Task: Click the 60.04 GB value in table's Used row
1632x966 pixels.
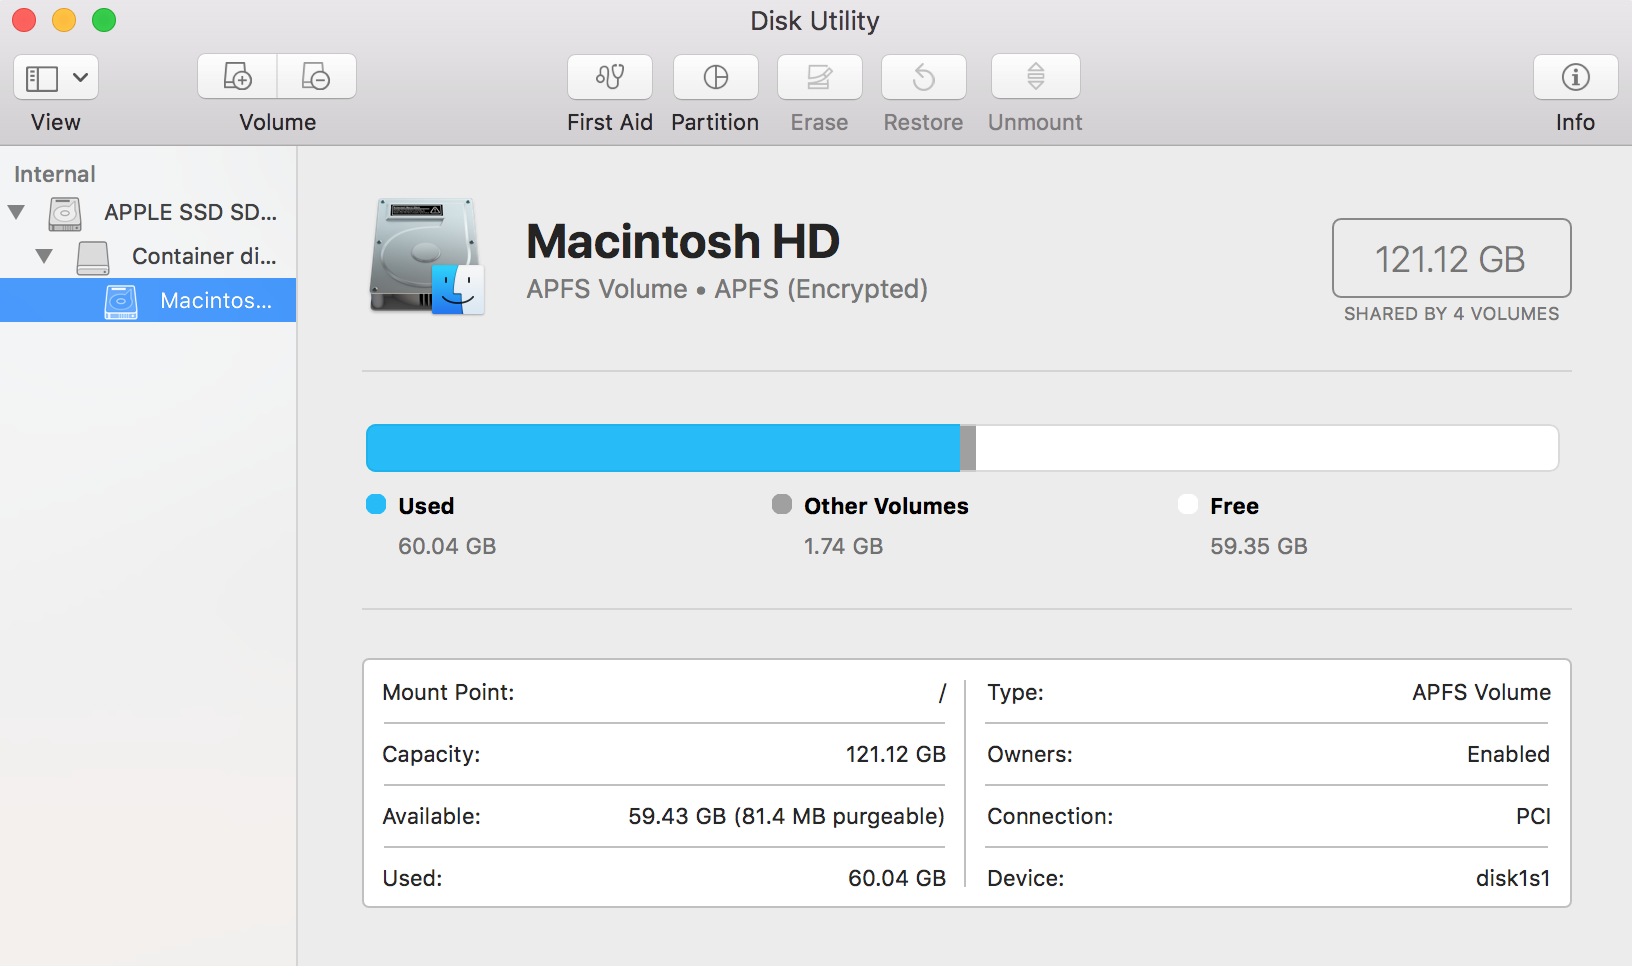Action: click(897, 878)
